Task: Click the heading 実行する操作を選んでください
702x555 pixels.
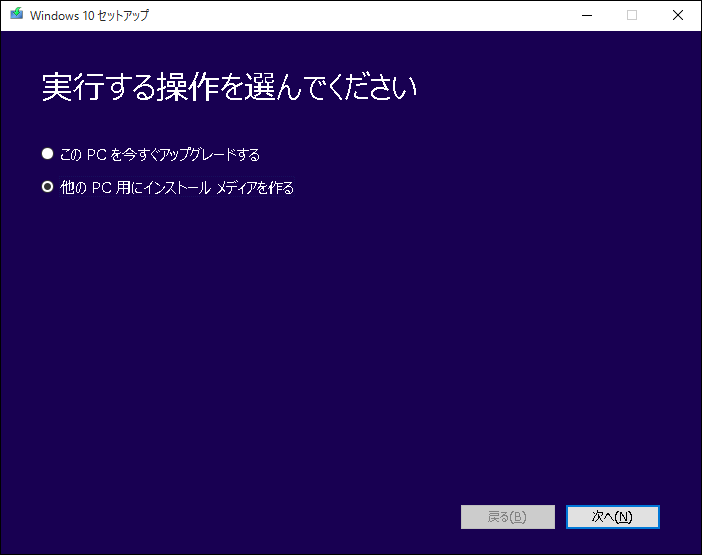Action: pyautogui.click(x=229, y=86)
